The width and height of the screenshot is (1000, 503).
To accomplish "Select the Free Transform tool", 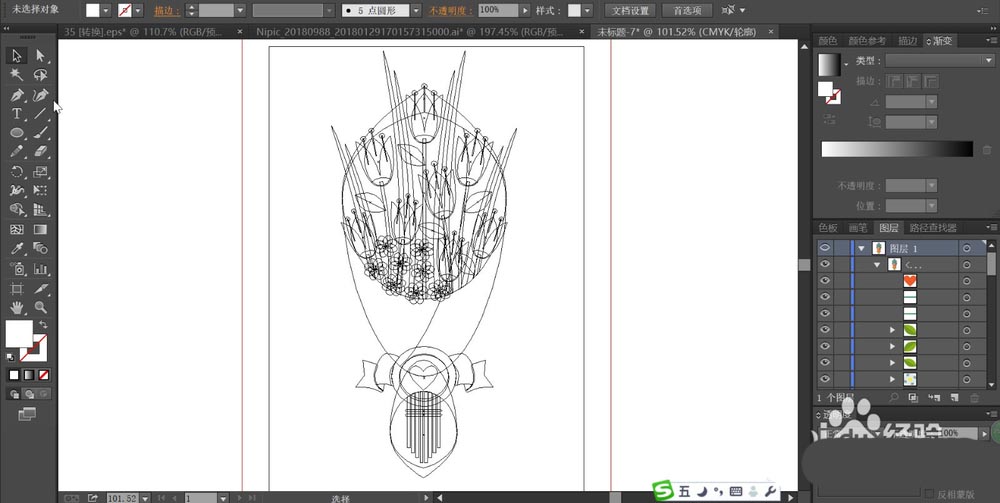I will click(x=41, y=191).
